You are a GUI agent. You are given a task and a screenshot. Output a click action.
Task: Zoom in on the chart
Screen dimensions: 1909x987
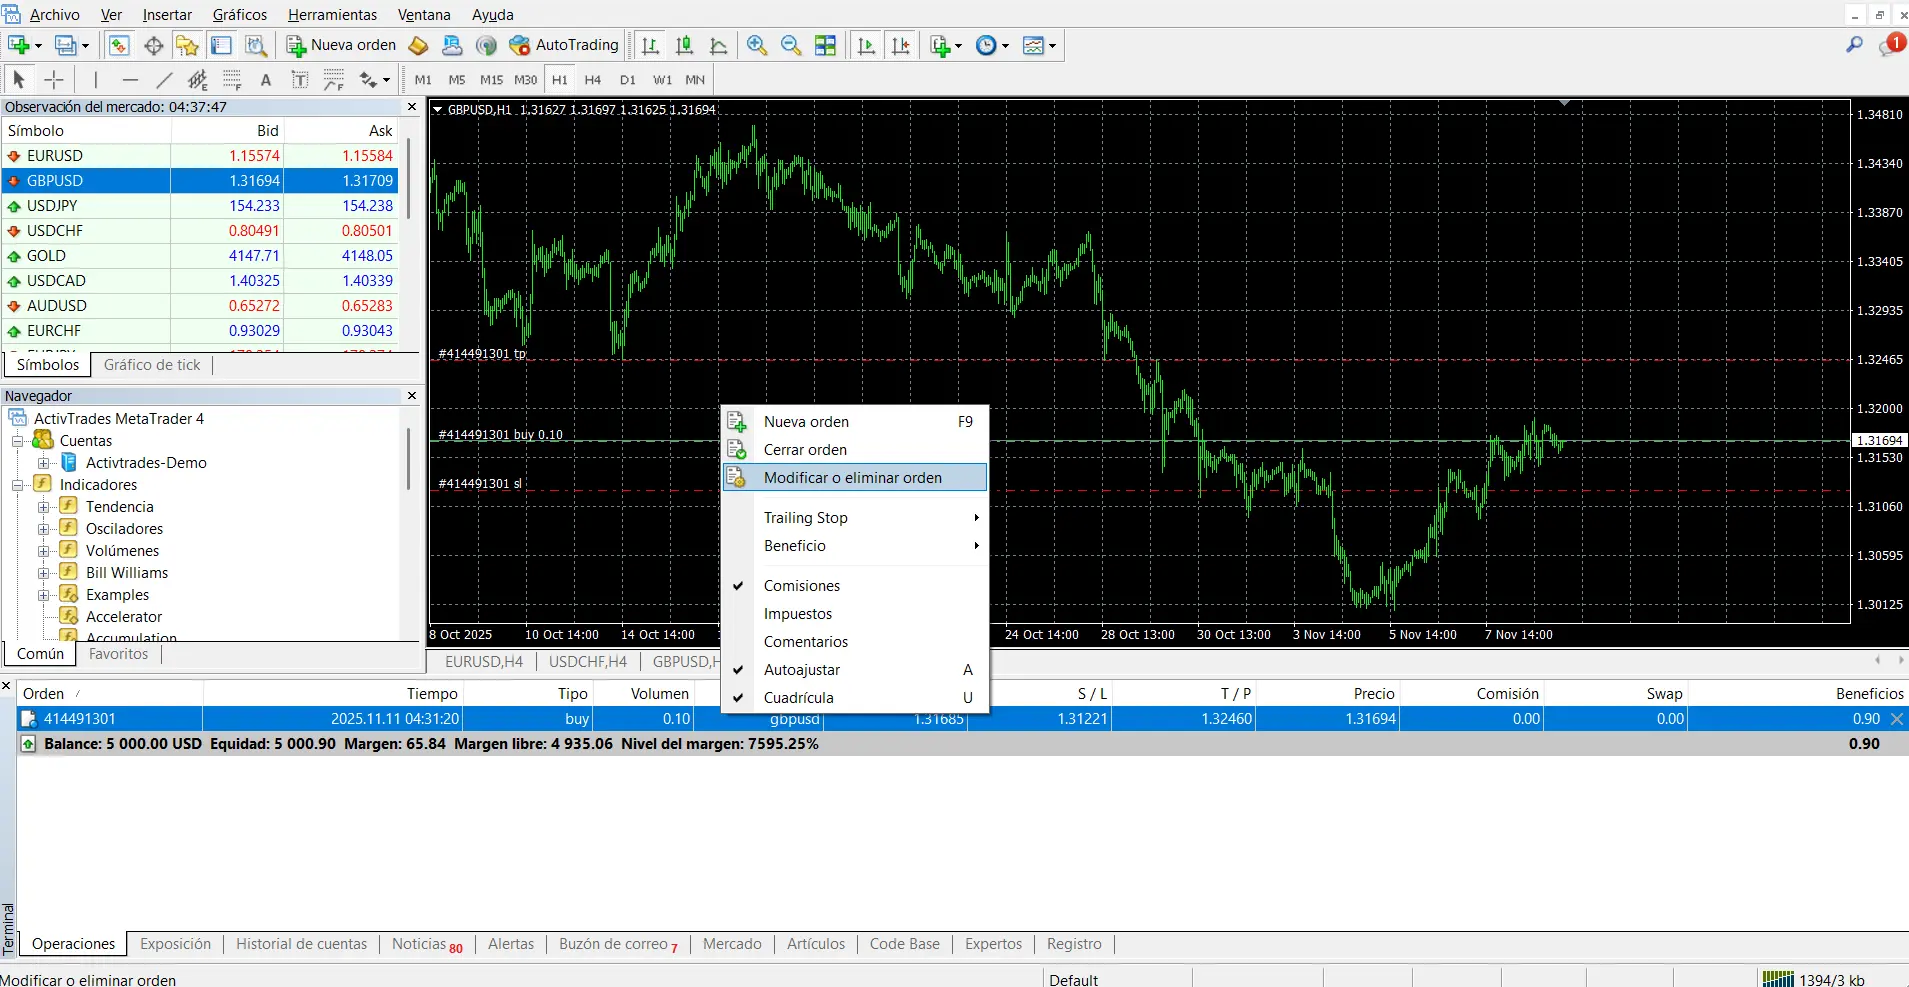pos(757,45)
